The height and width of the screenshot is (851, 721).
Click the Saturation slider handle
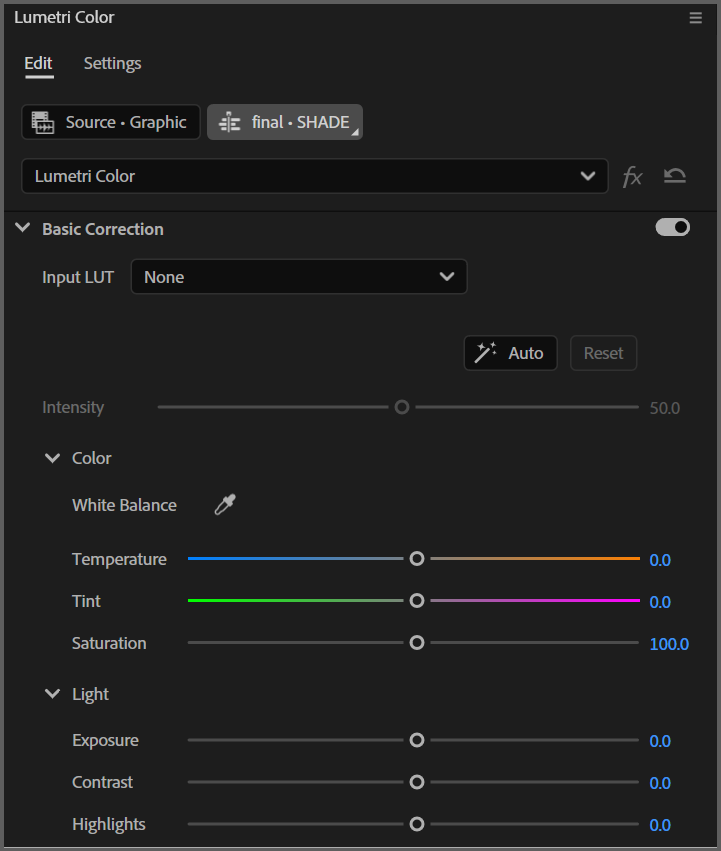(x=417, y=643)
